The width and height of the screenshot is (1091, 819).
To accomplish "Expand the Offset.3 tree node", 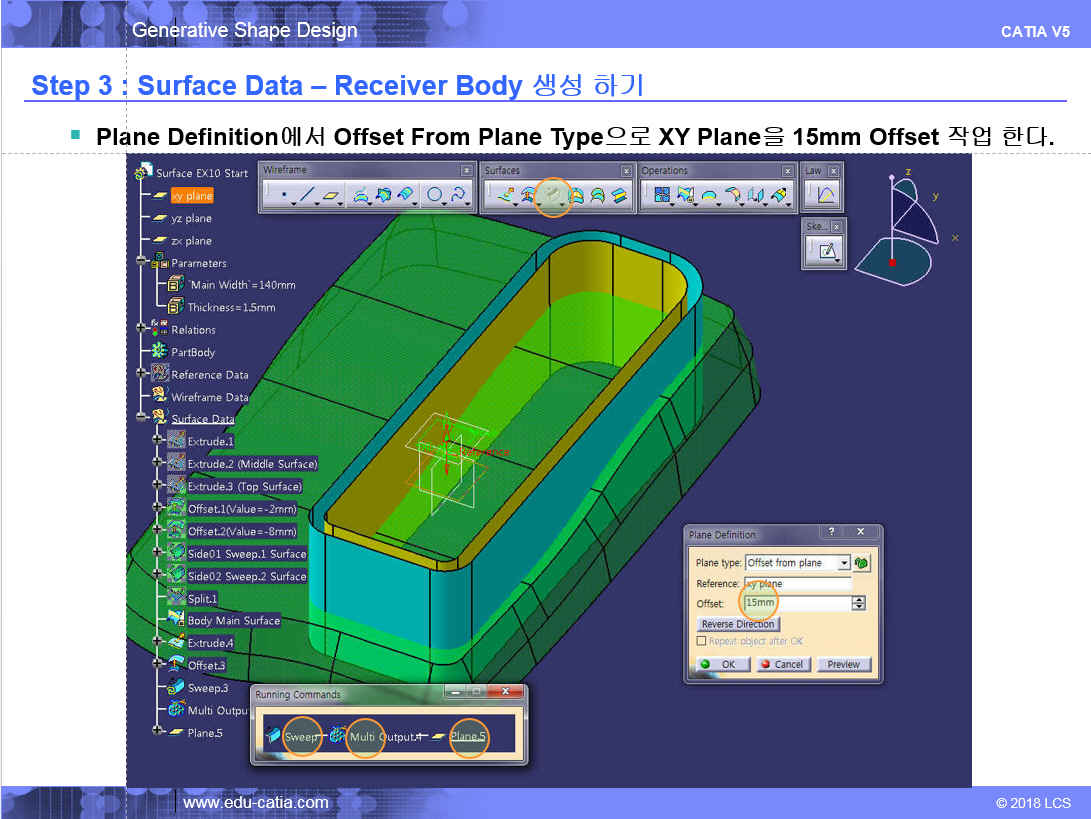I will (157, 665).
